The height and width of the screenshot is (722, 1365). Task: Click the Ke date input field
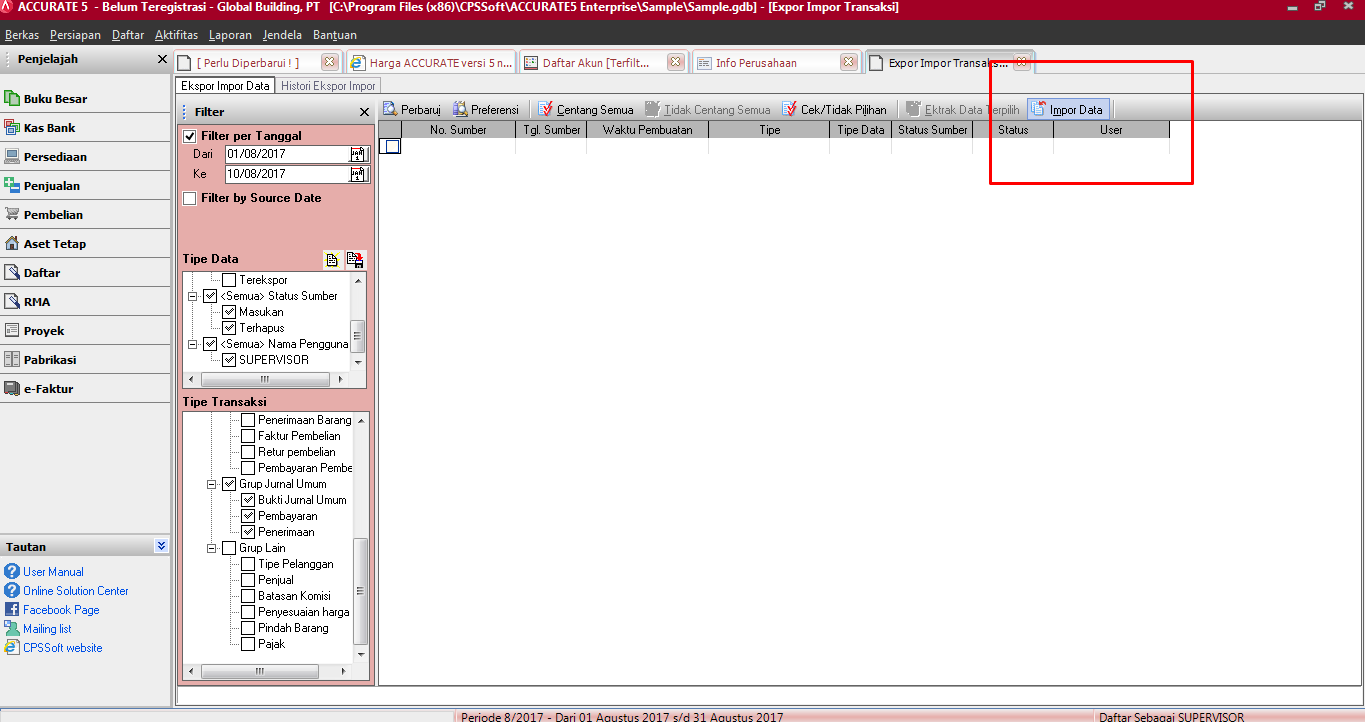(x=286, y=174)
